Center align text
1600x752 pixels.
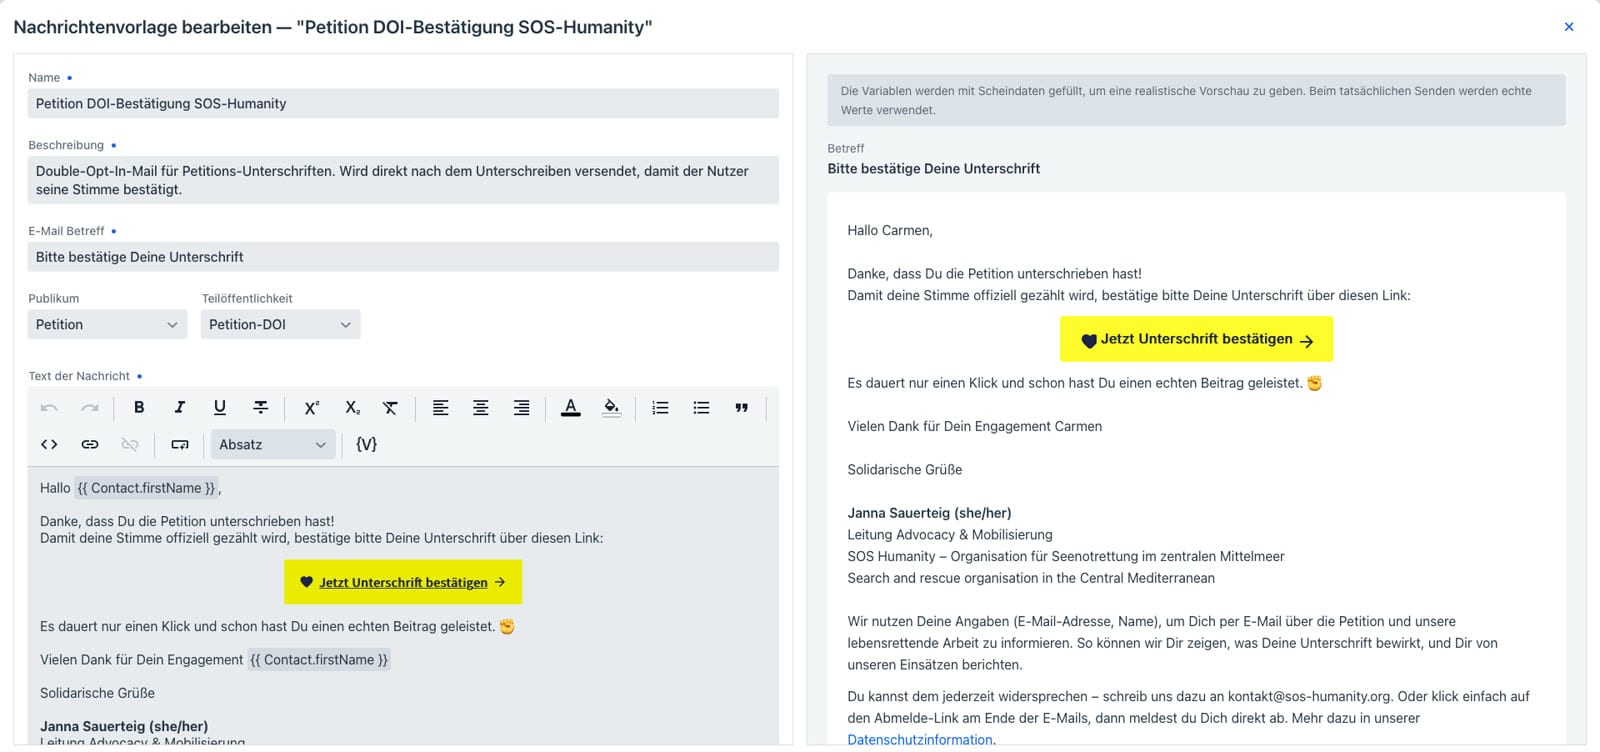481,408
